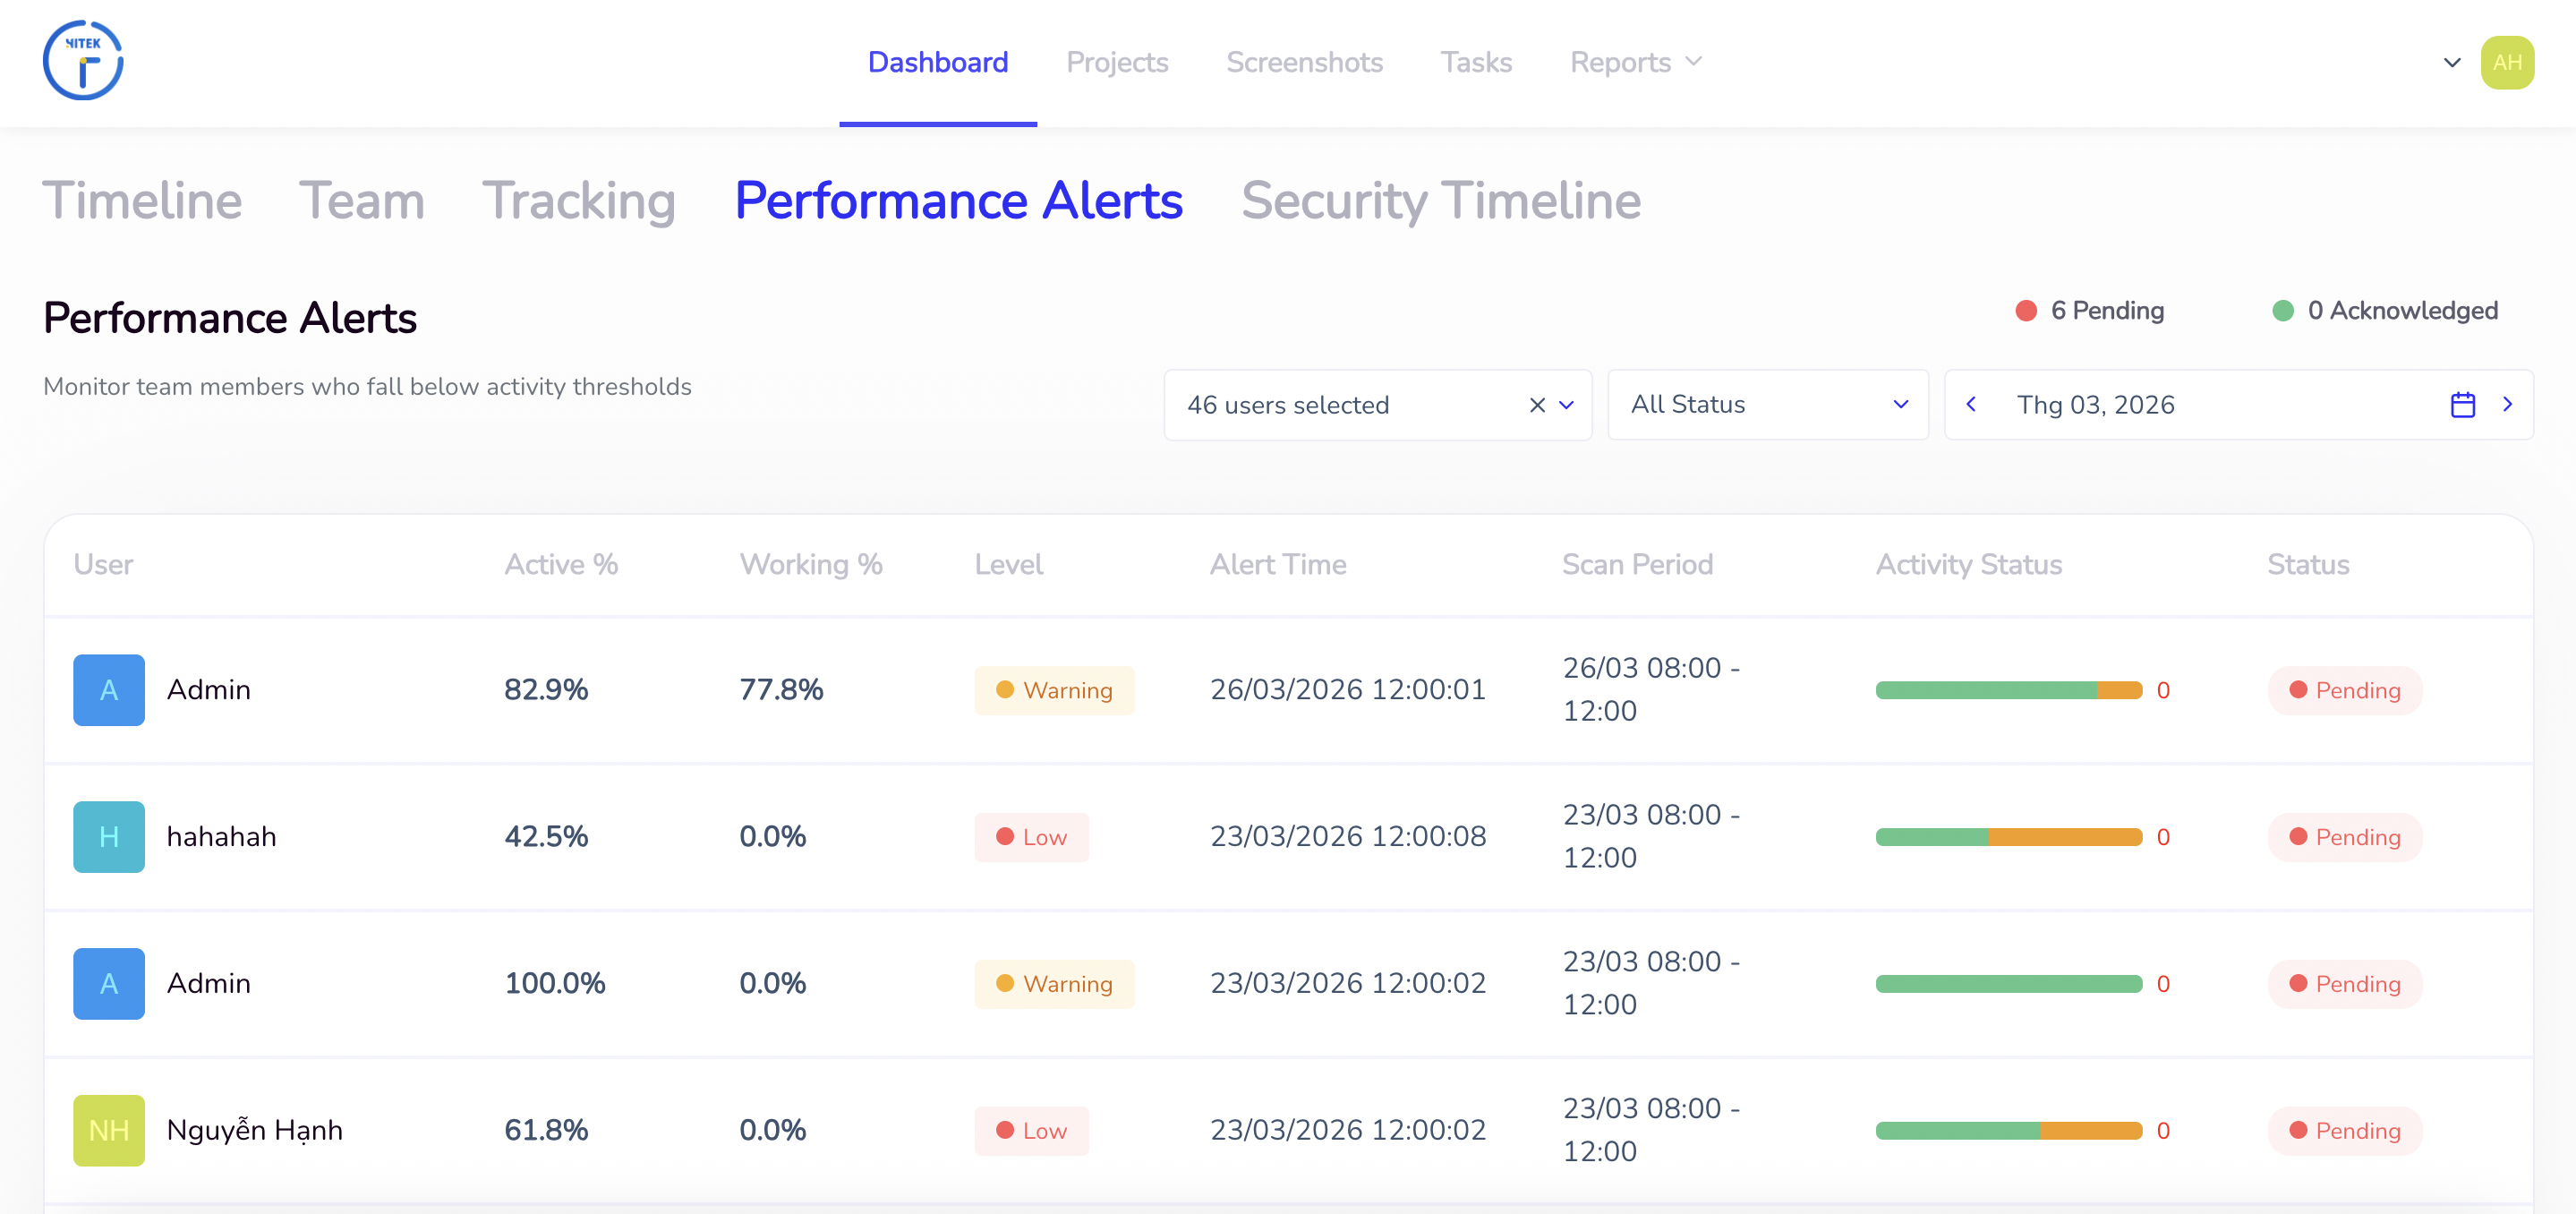Select the Performance Alerts sub-tab
Screen dimensions: 2576x1214
[x=958, y=201]
